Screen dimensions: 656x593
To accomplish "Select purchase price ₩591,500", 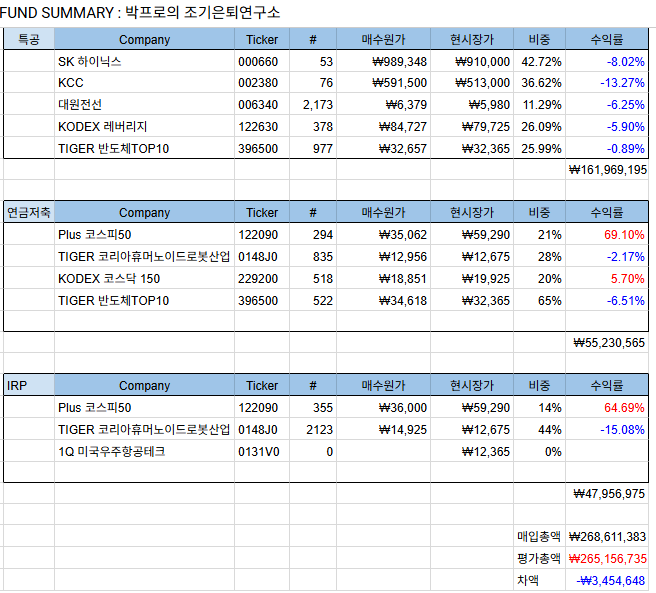I will 384,82.
